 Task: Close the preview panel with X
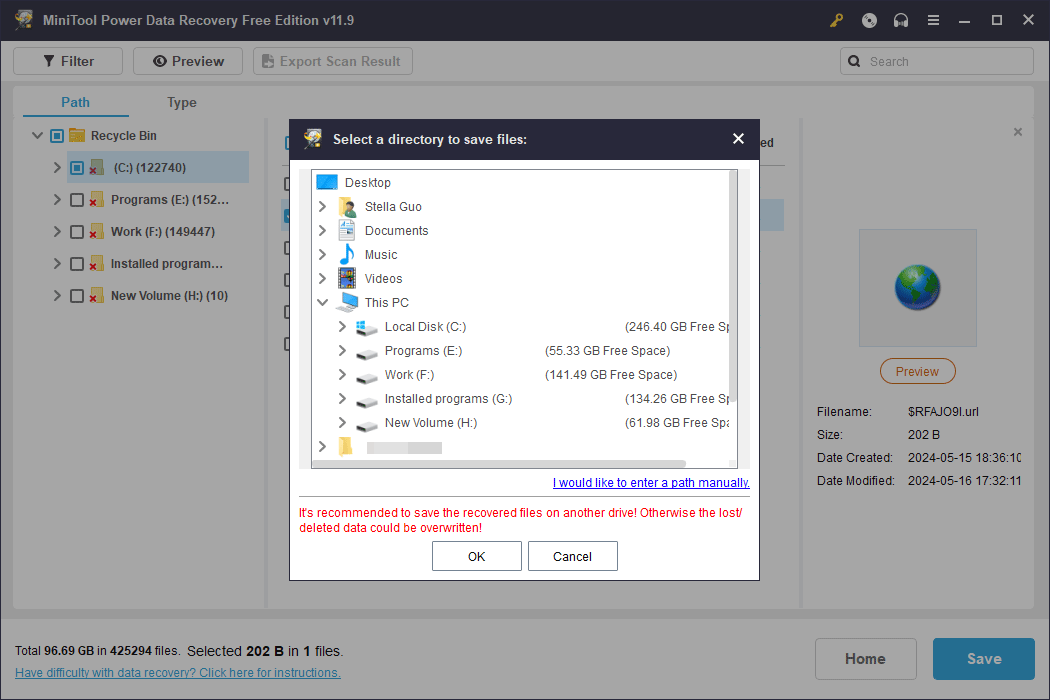1018,132
